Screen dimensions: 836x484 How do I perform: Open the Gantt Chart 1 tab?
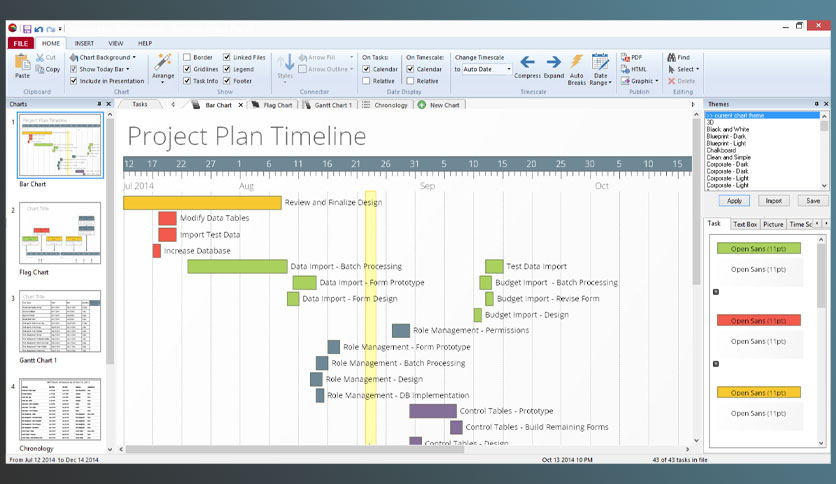pos(327,105)
